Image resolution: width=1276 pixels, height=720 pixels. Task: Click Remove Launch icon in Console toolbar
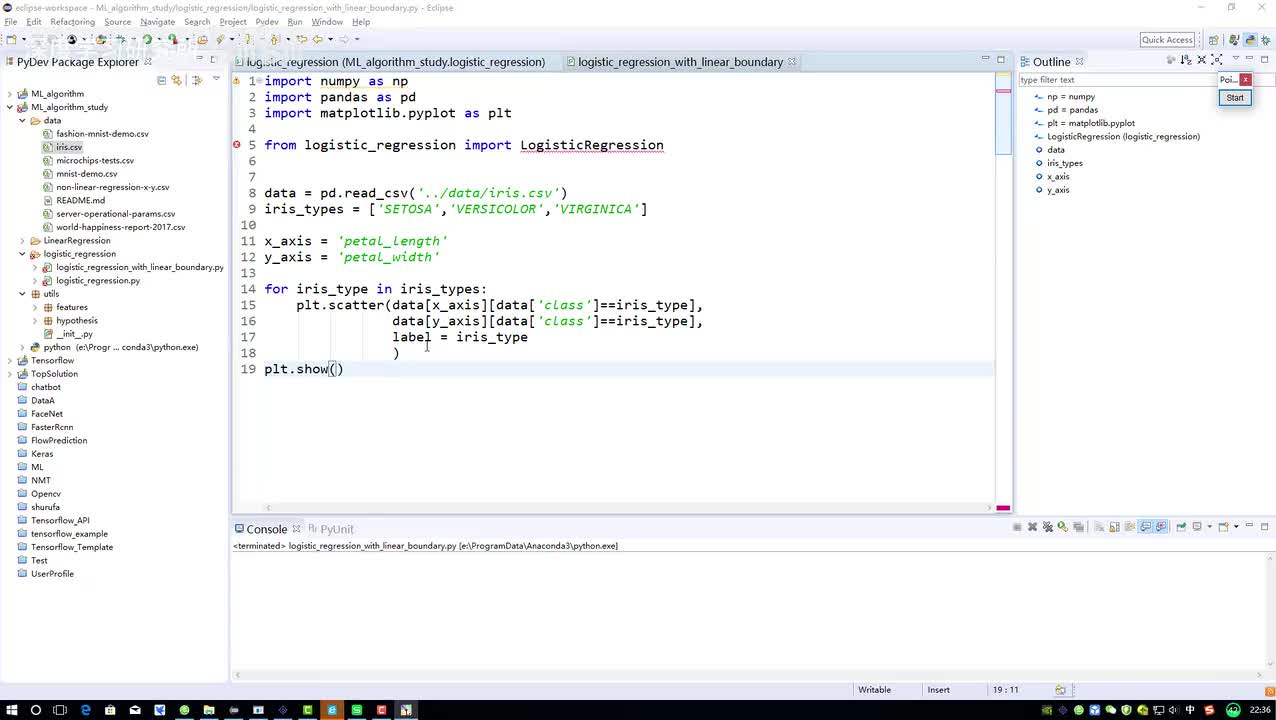(x=1033, y=527)
